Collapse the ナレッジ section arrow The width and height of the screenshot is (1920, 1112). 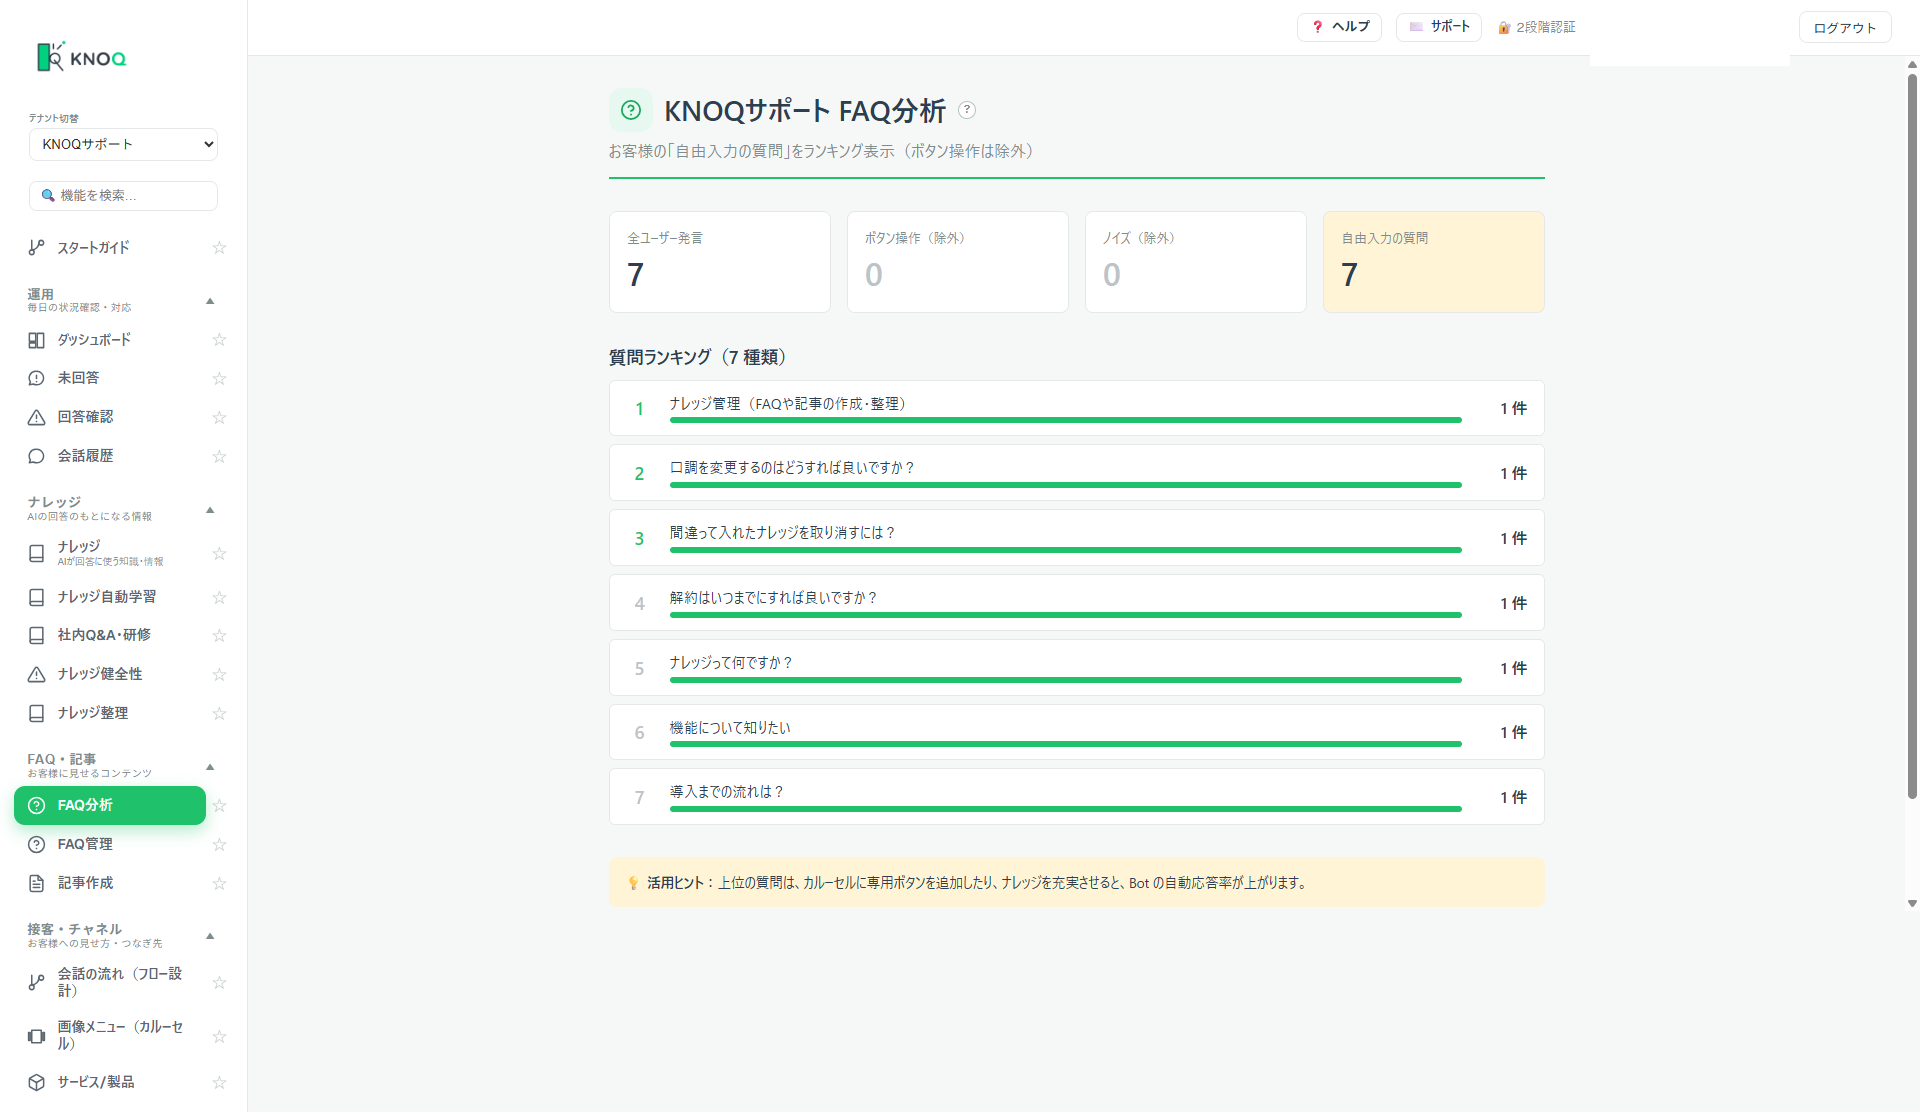210,510
